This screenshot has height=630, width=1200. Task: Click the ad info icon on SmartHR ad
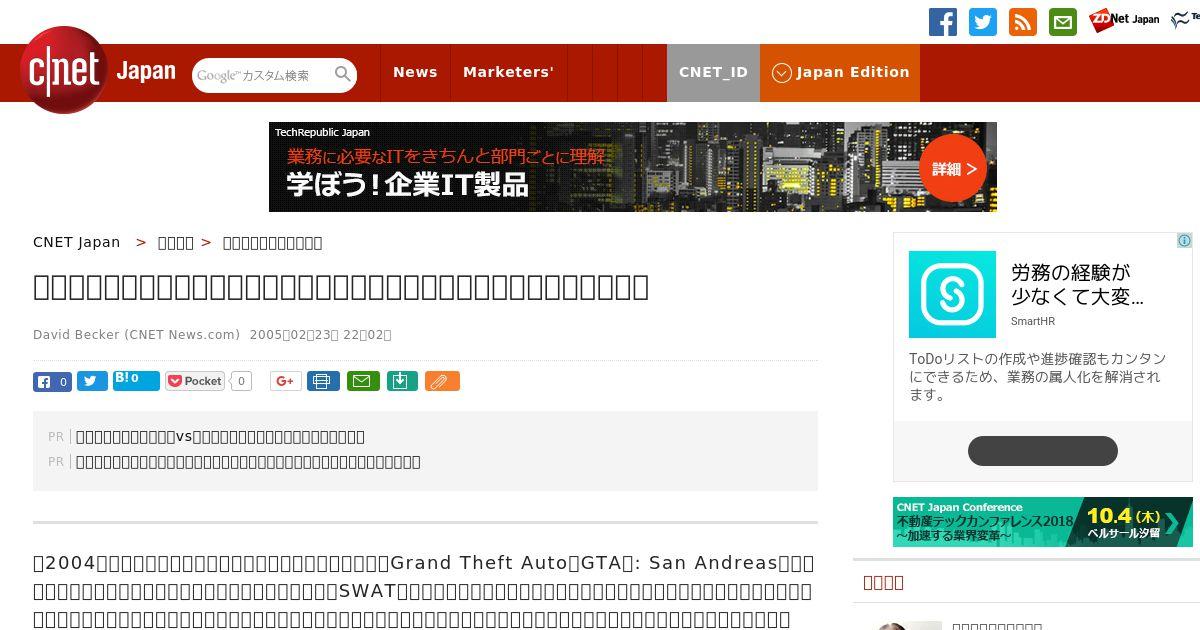(x=1184, y=241)
